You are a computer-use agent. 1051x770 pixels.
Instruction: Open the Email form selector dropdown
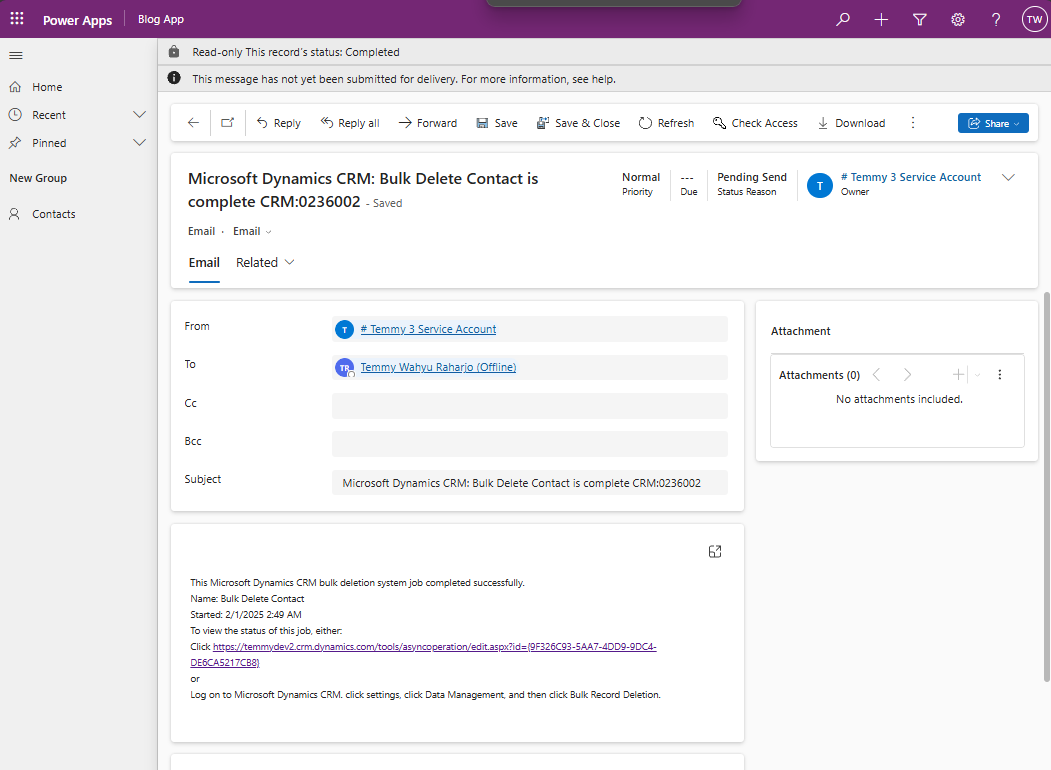point(252,231)
